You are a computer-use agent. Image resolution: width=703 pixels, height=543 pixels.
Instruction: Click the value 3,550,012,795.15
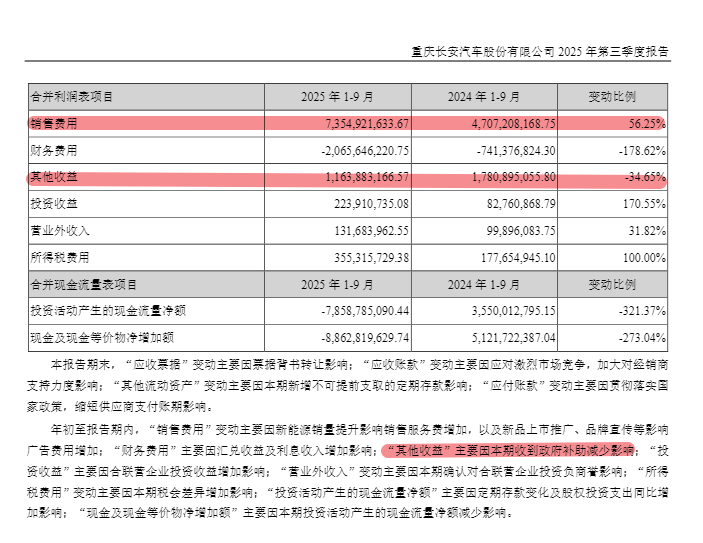514,311
